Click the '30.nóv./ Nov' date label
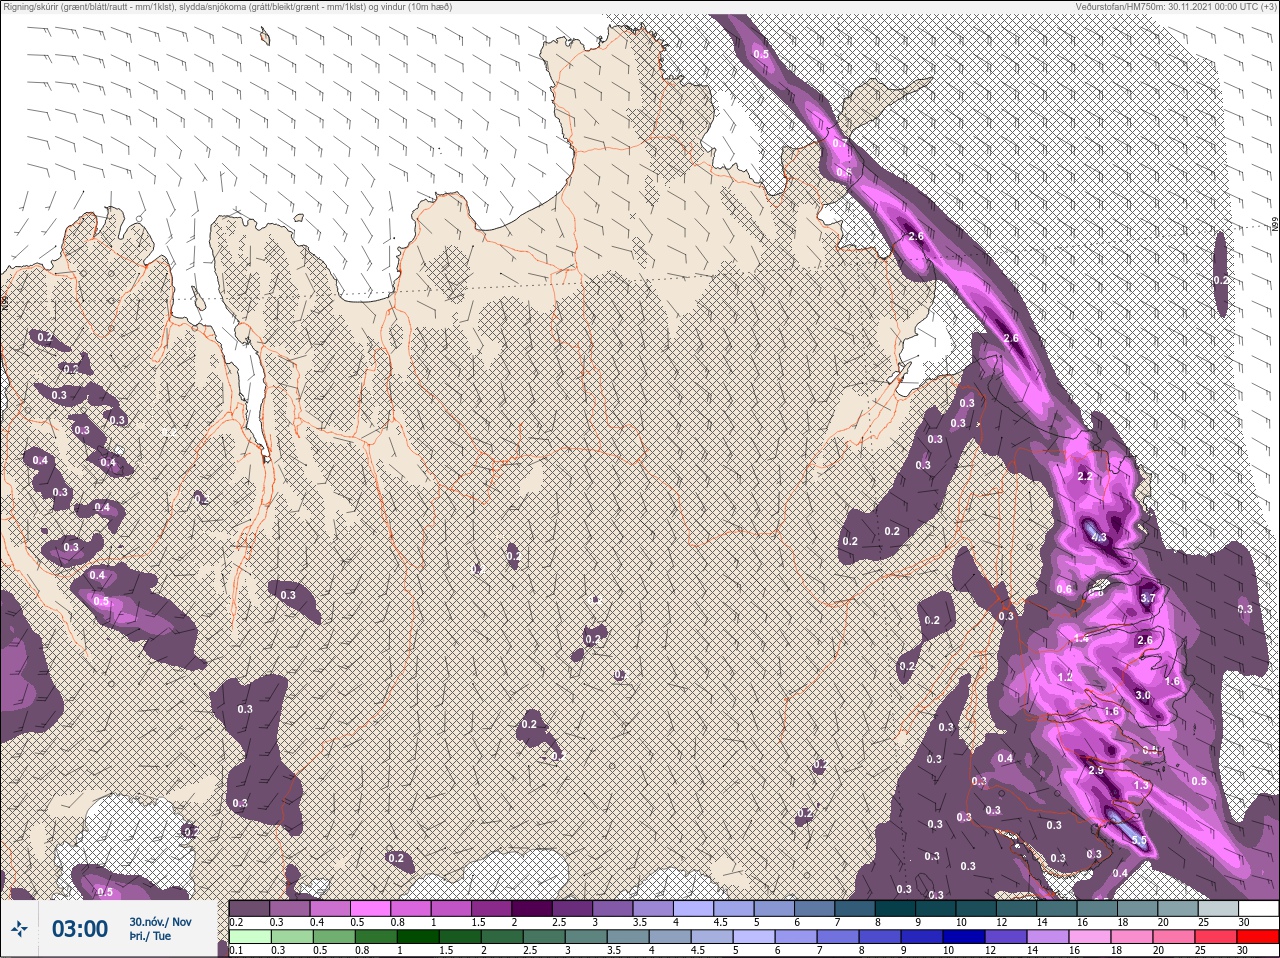Image resolution: width=1280 pixels, height=958 pixels. 160,921
